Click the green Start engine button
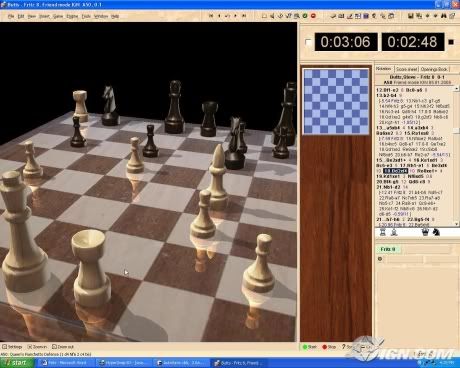460x368 pixels. 309,347
